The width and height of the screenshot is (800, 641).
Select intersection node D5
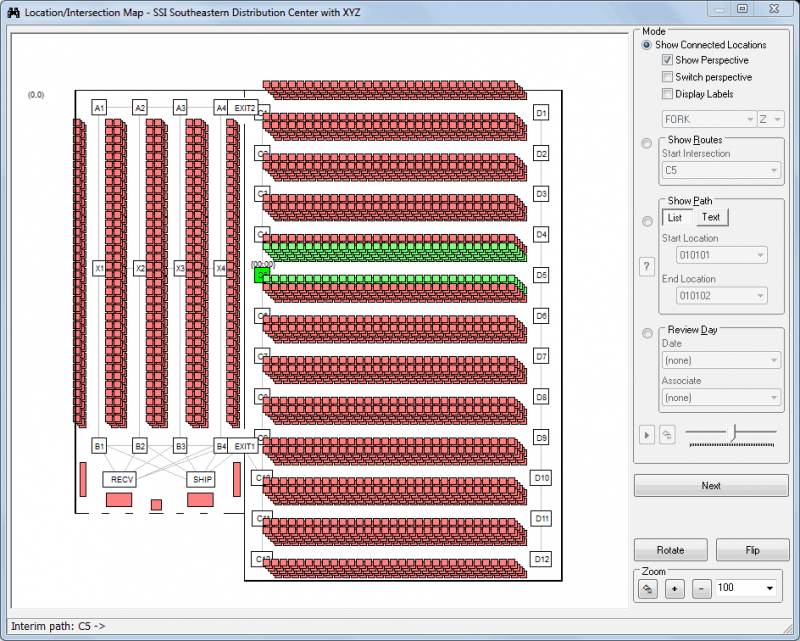541,275
